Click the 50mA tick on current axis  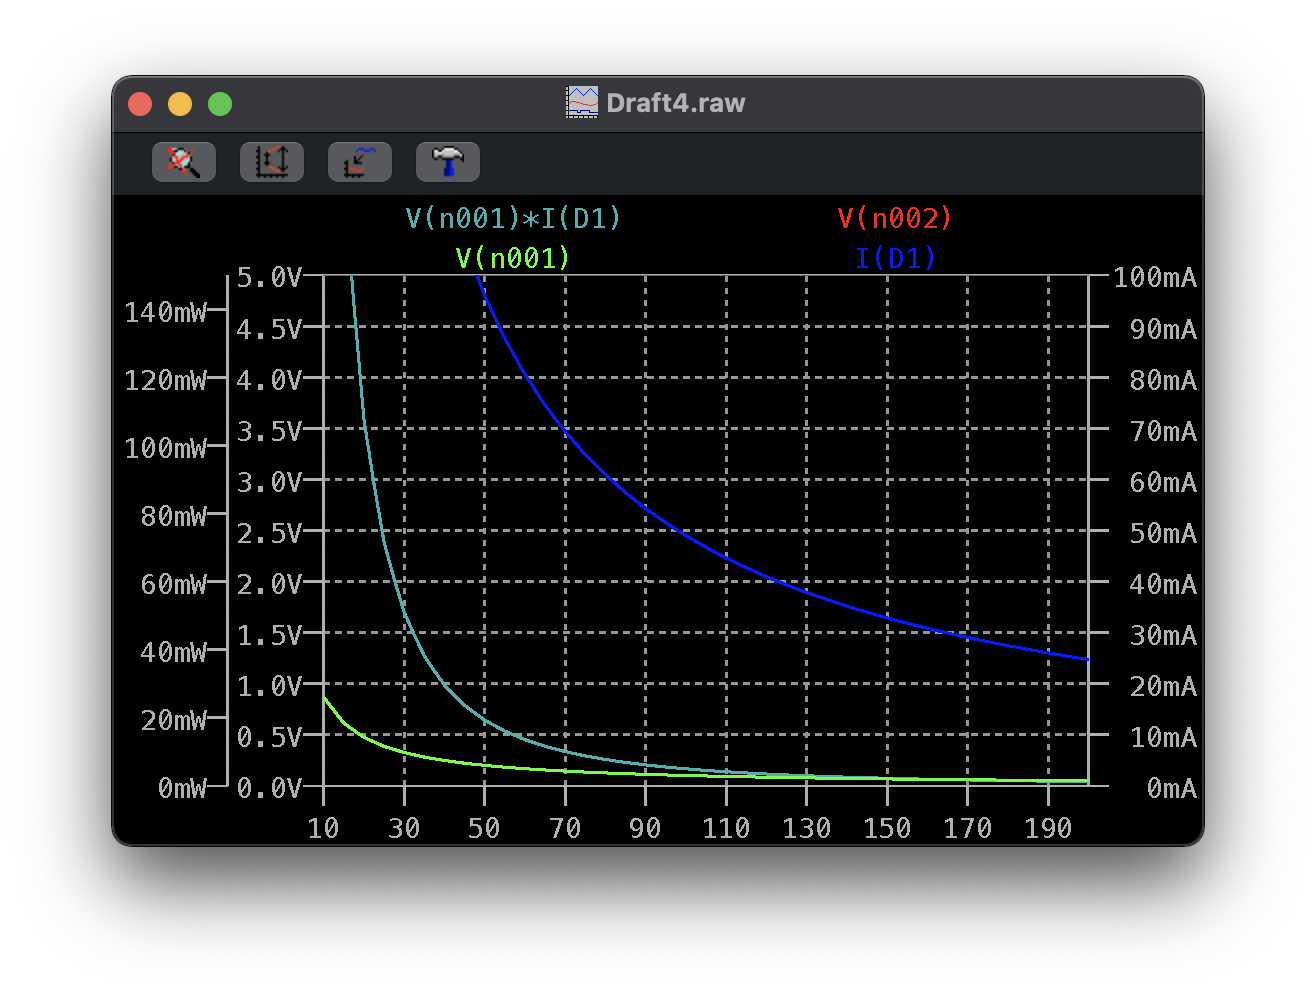point(1162,534)
